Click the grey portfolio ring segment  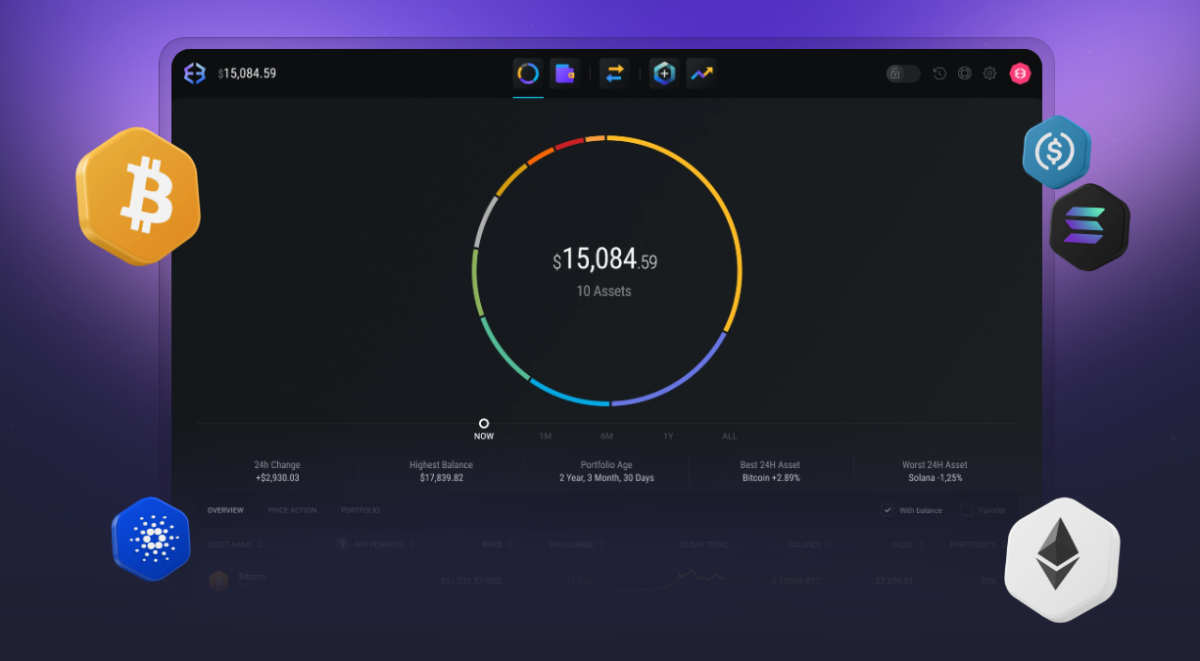[x=483, y=222]
